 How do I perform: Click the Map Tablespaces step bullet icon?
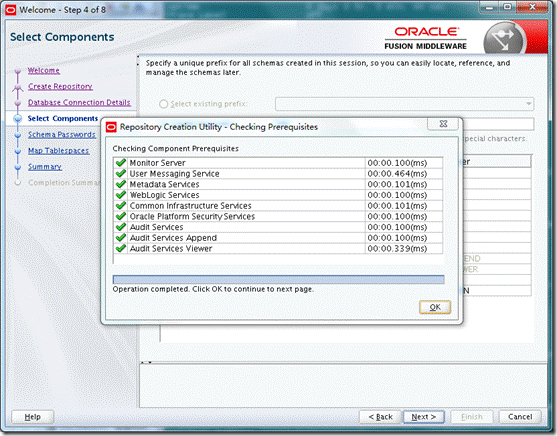point(18,151)
